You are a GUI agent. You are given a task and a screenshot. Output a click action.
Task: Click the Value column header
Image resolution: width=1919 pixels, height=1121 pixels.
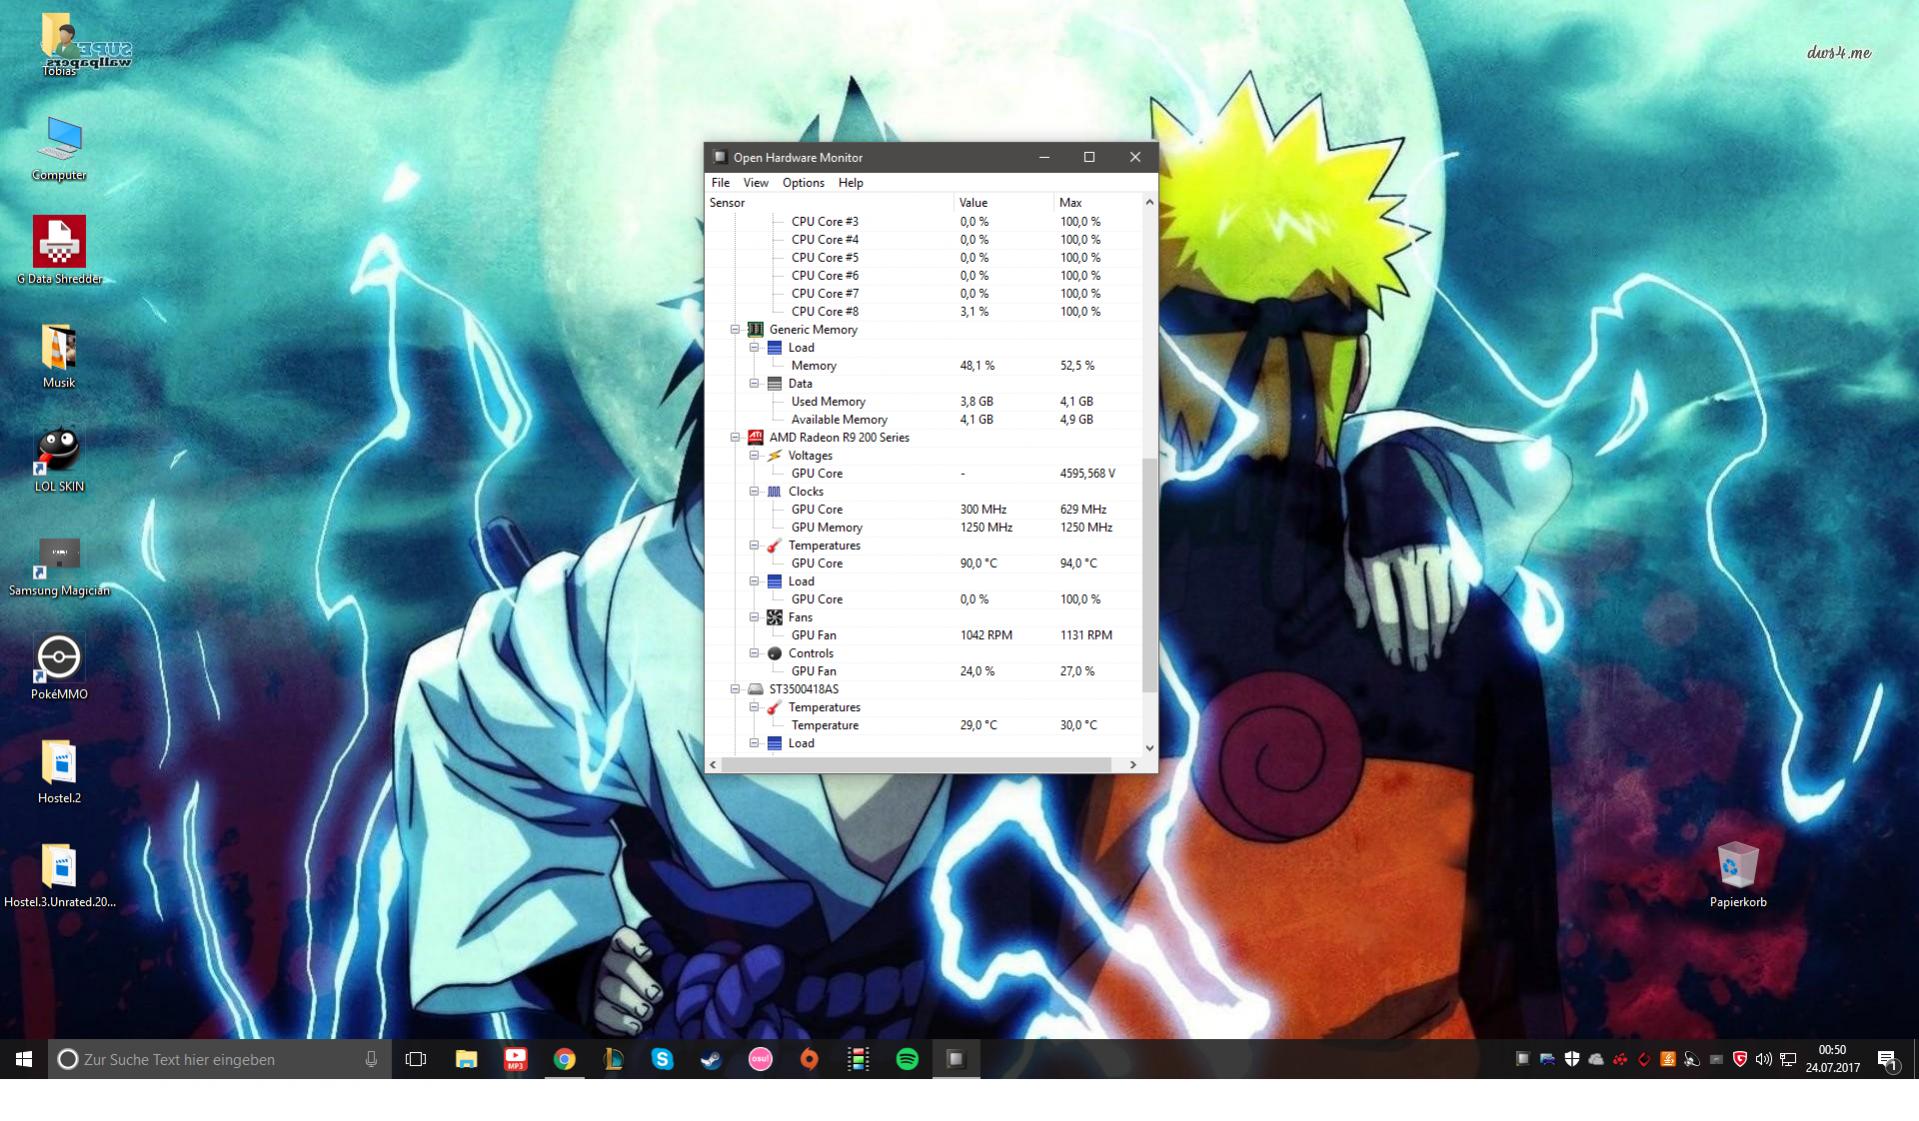click(x=1003, y=202)
